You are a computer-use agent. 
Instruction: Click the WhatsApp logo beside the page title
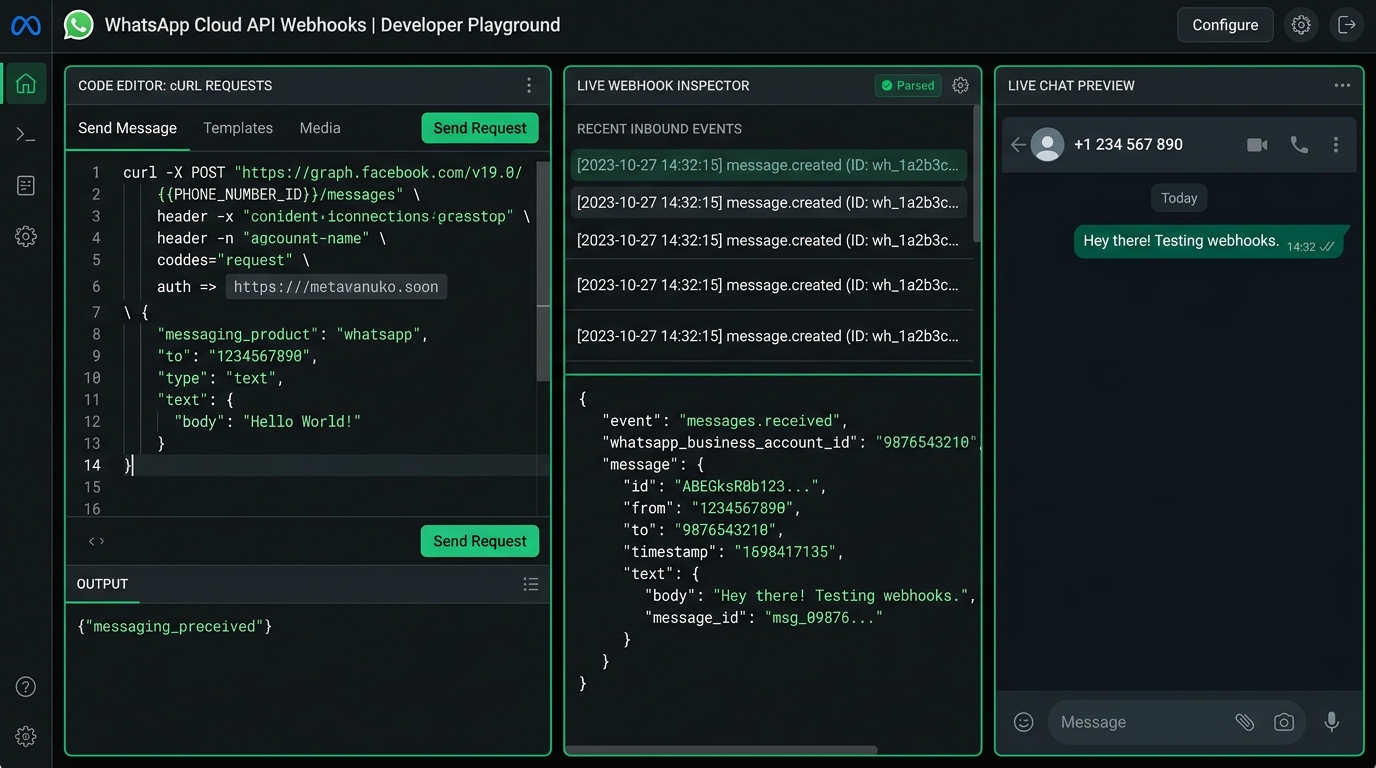[78, 25]
